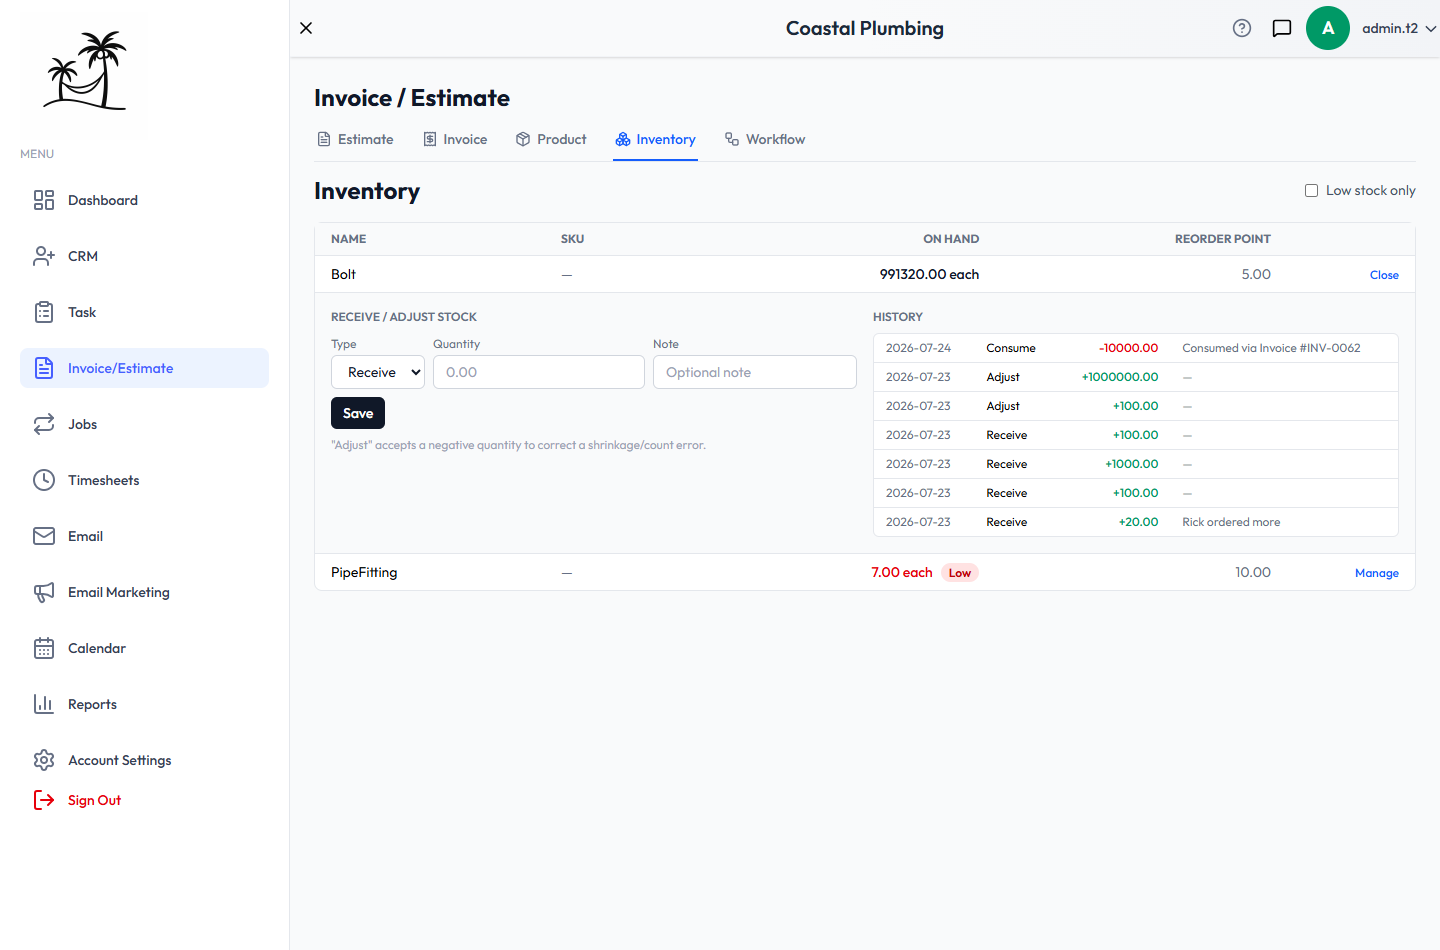Click the Estimate tab page icon
The width and height of the screenshot is (1440, 950).
coord(324,139)
